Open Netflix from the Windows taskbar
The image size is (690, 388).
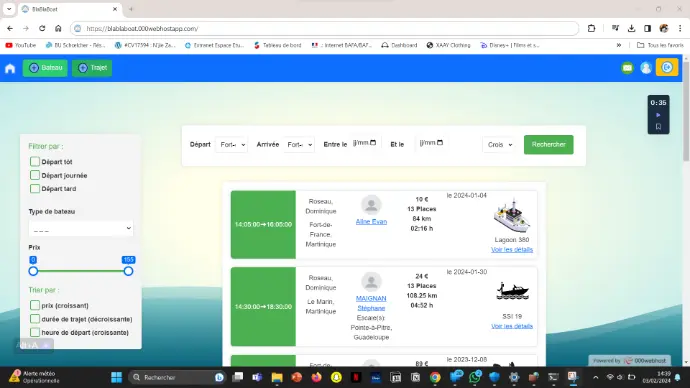click(x=356, y=377)
